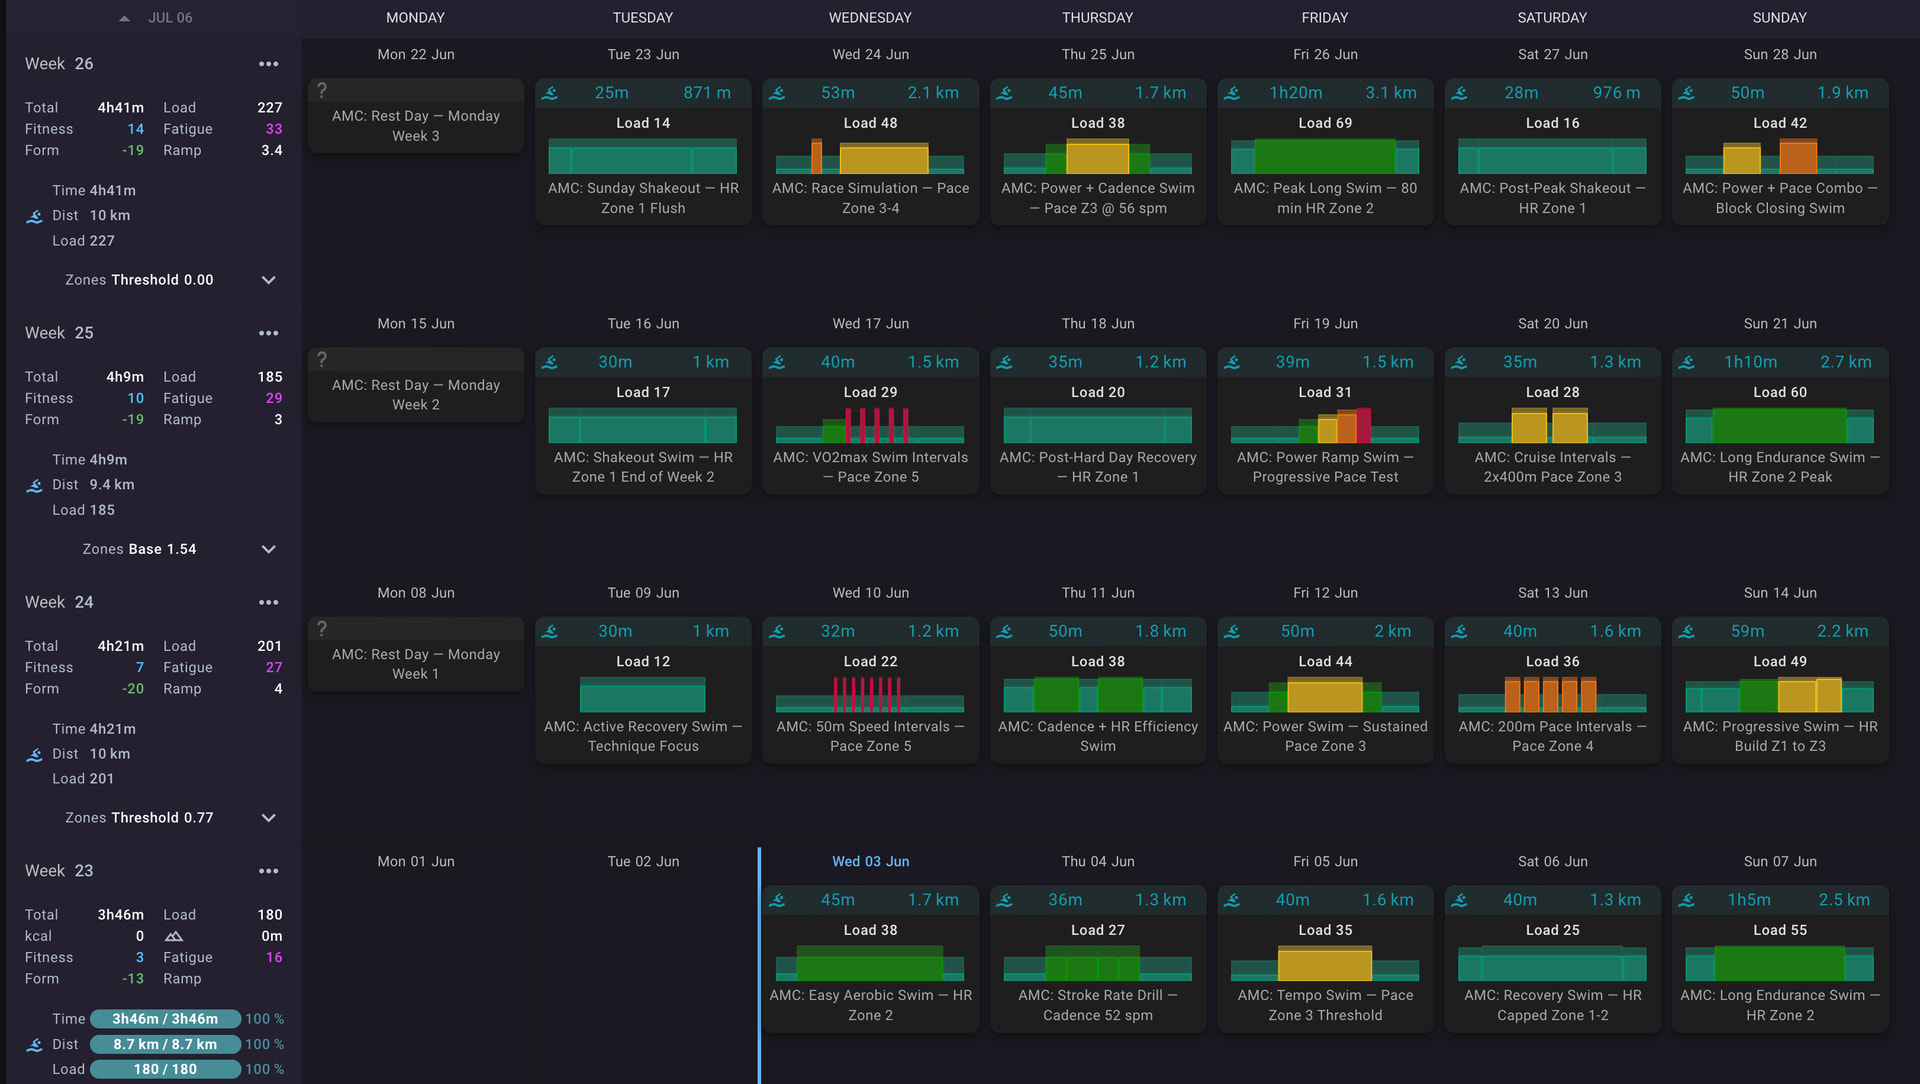
Task: Select the SUNDAY column header
Action: tap(1780, 18)
